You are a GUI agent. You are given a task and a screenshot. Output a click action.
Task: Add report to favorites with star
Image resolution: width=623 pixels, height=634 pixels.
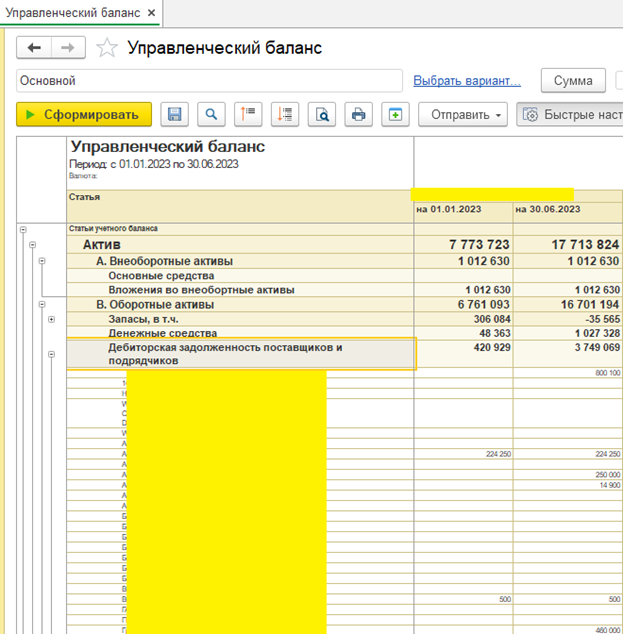107,48
